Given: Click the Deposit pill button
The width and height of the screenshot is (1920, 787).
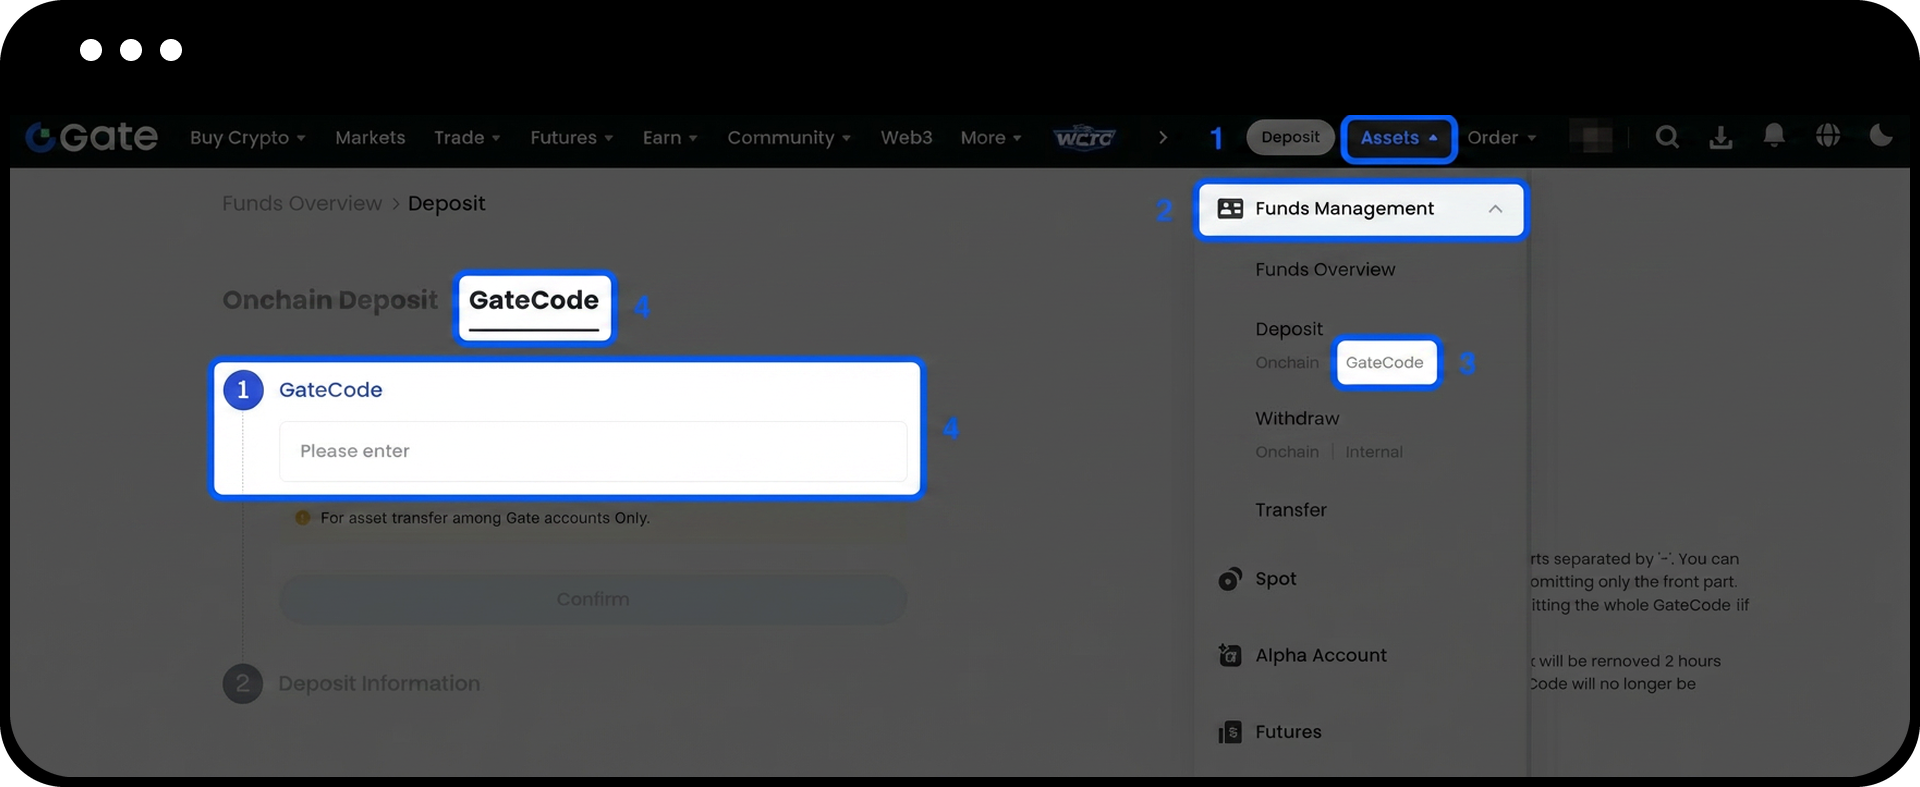Looking at the screenshot, I should pos(1290,137).
